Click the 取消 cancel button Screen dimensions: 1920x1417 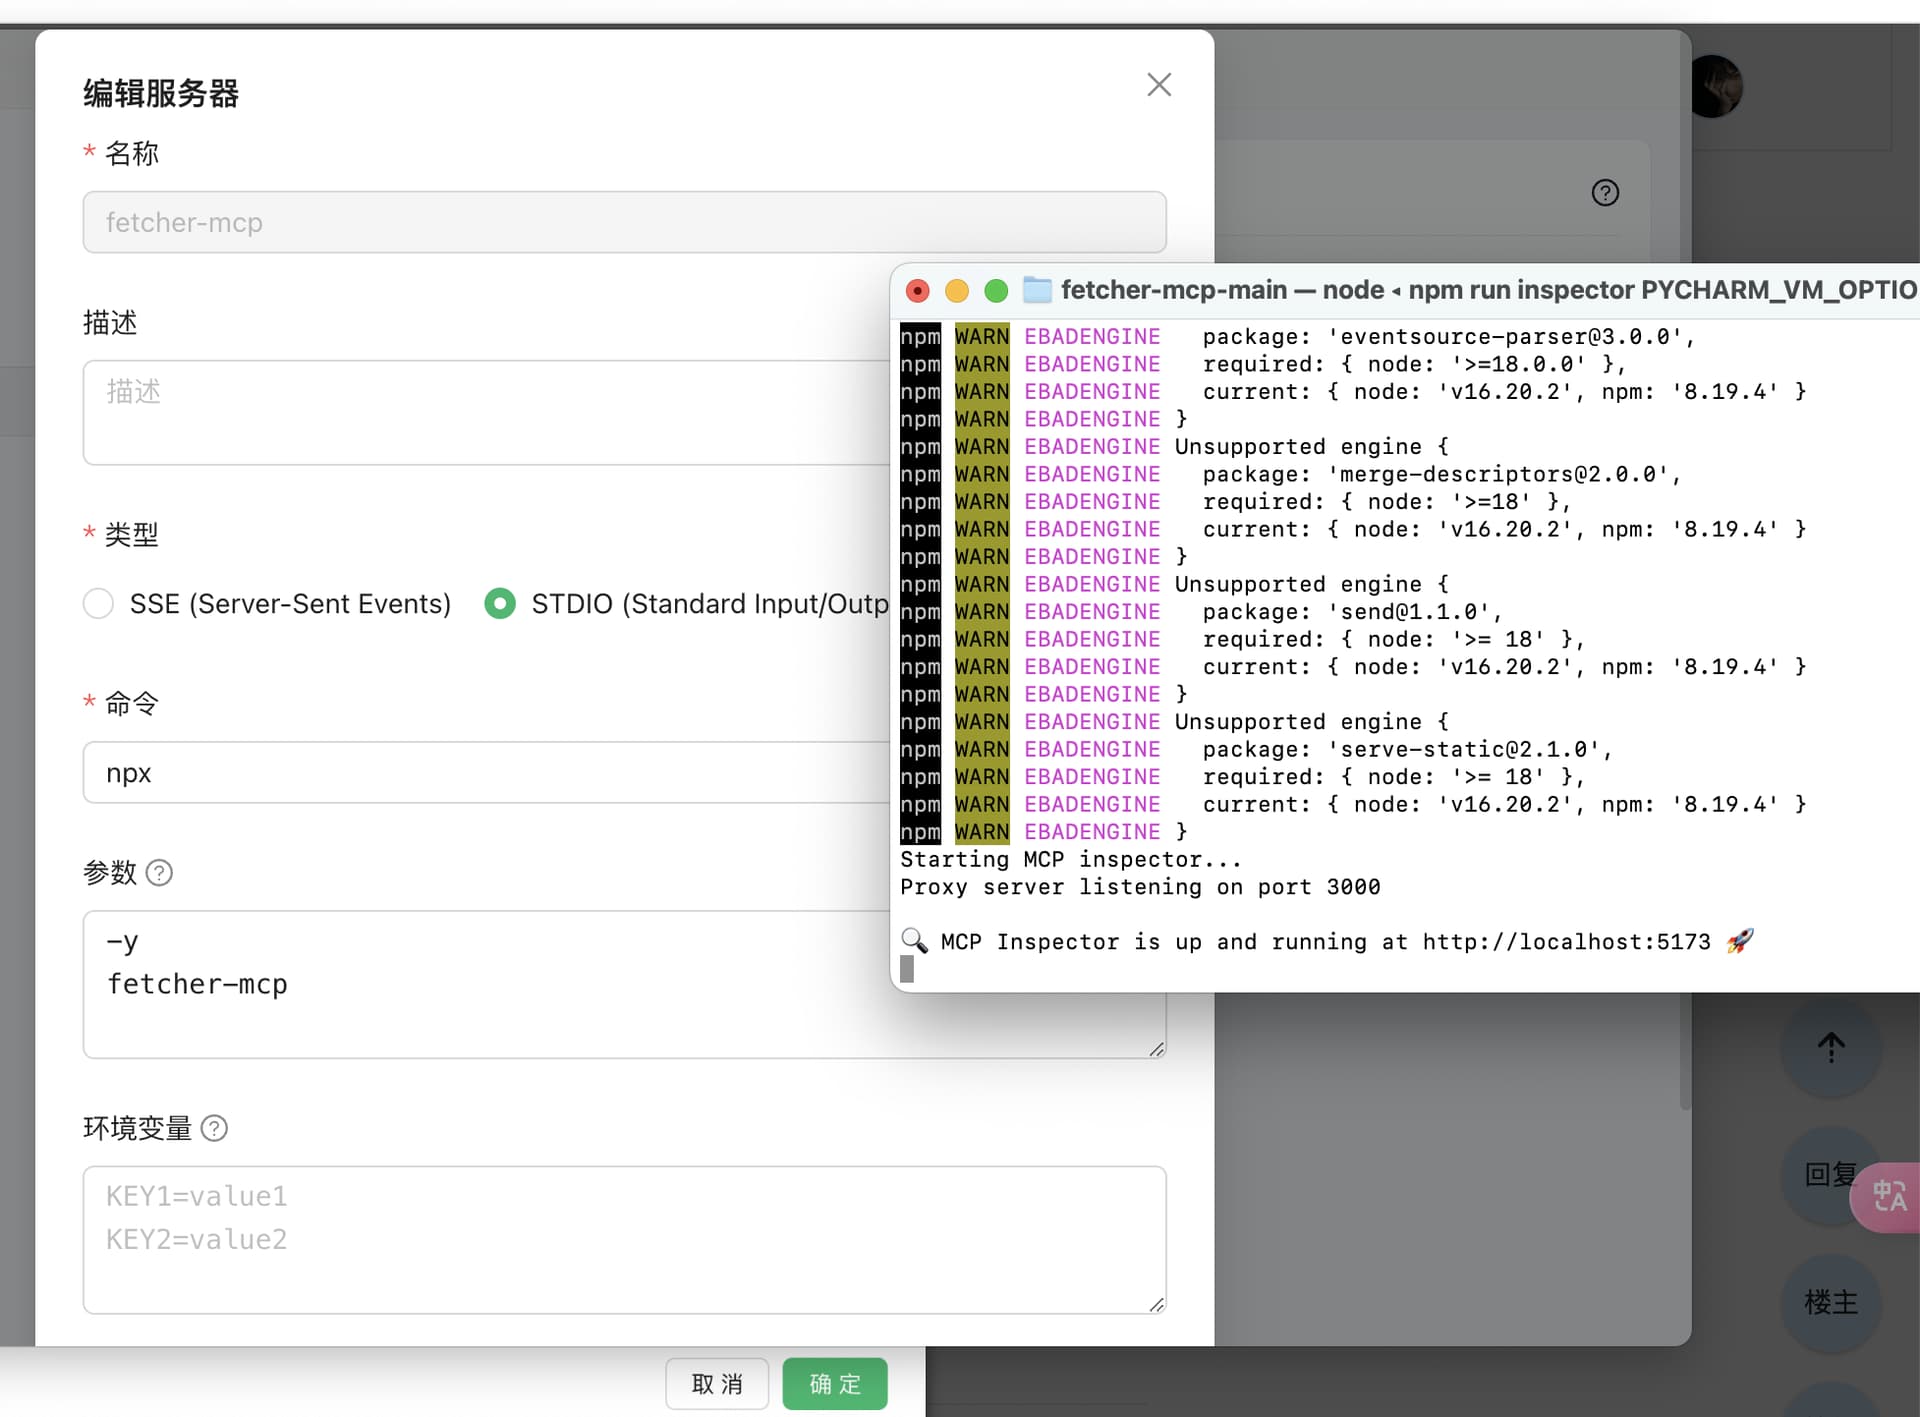(717, 1384)
